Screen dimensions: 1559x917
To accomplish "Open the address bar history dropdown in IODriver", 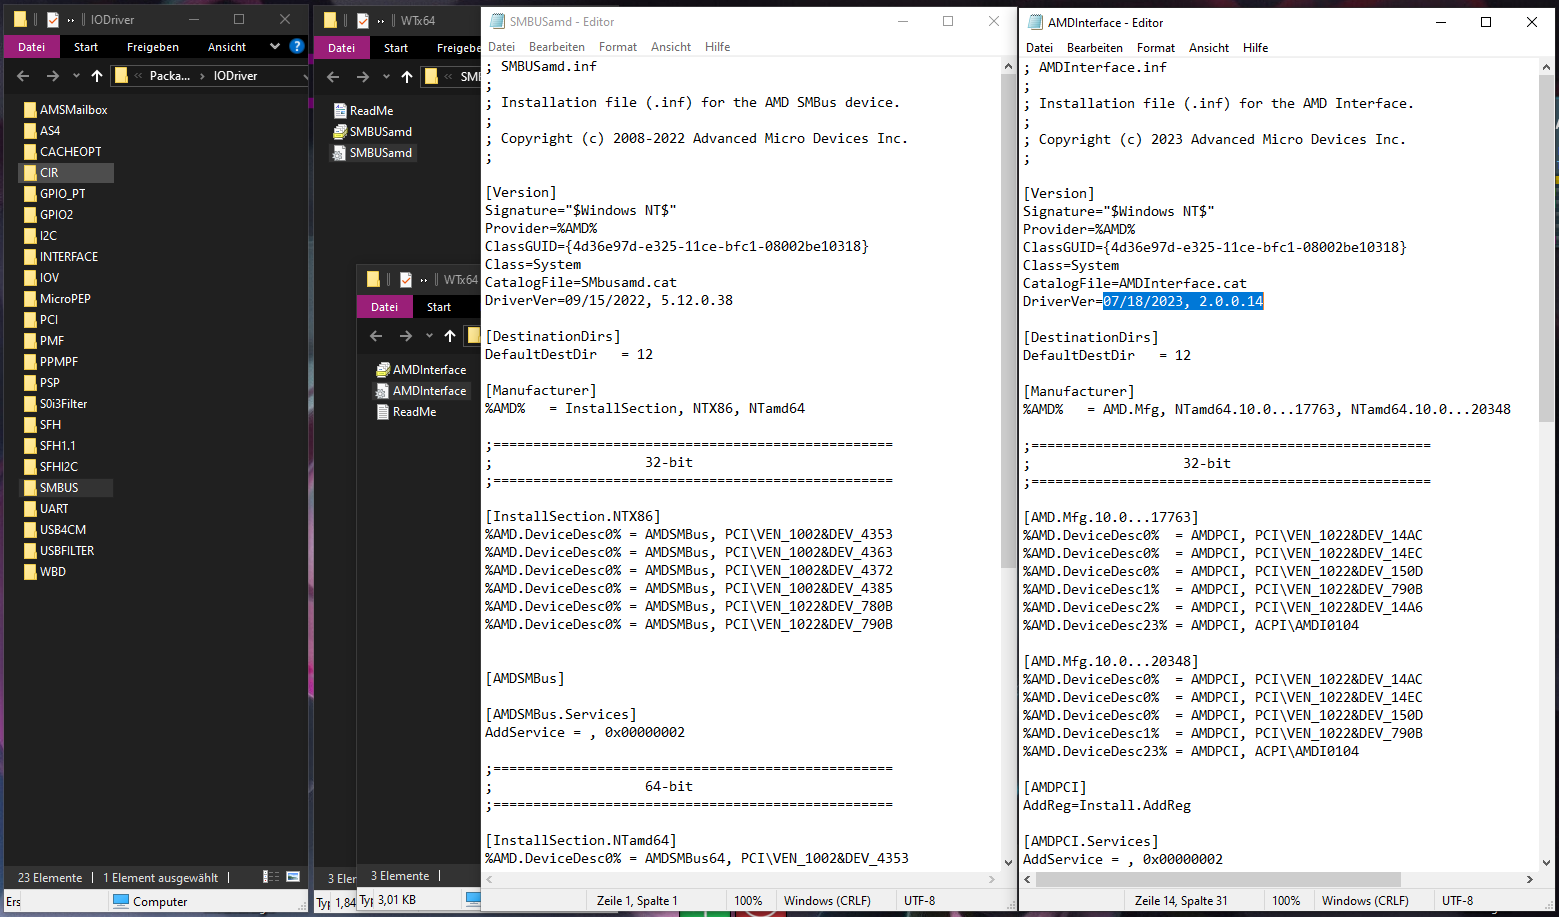I will 304,76.
